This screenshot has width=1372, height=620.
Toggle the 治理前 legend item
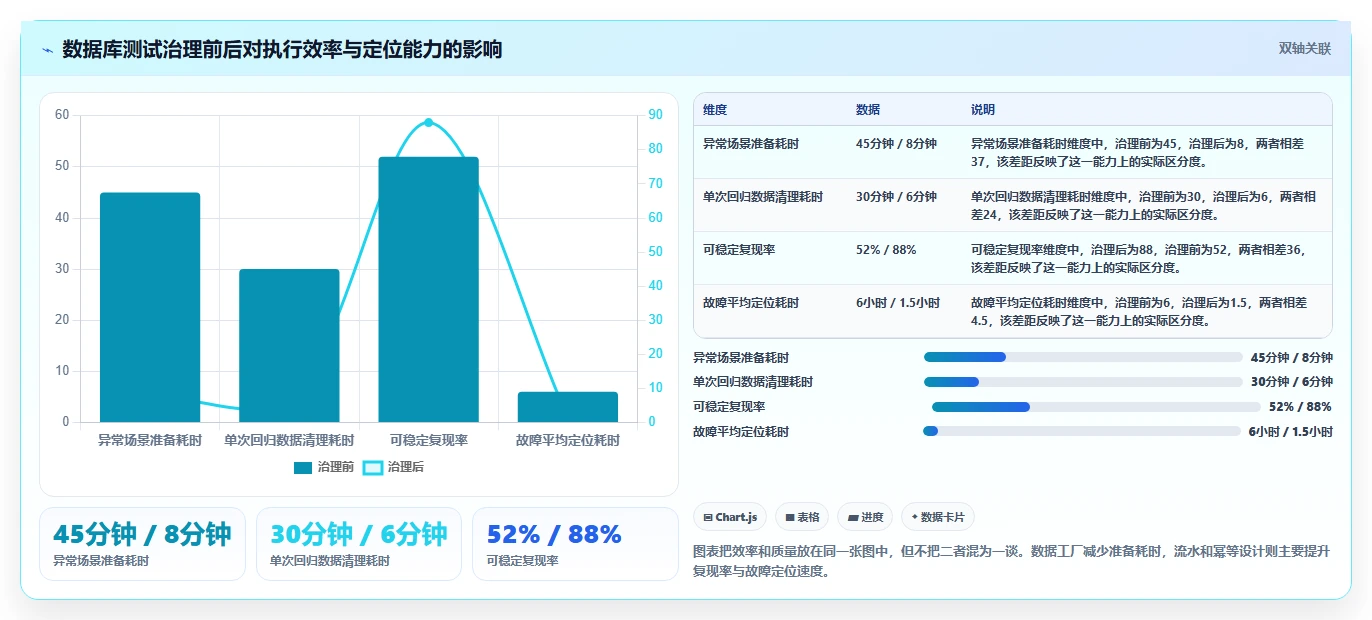click(324, 467)
